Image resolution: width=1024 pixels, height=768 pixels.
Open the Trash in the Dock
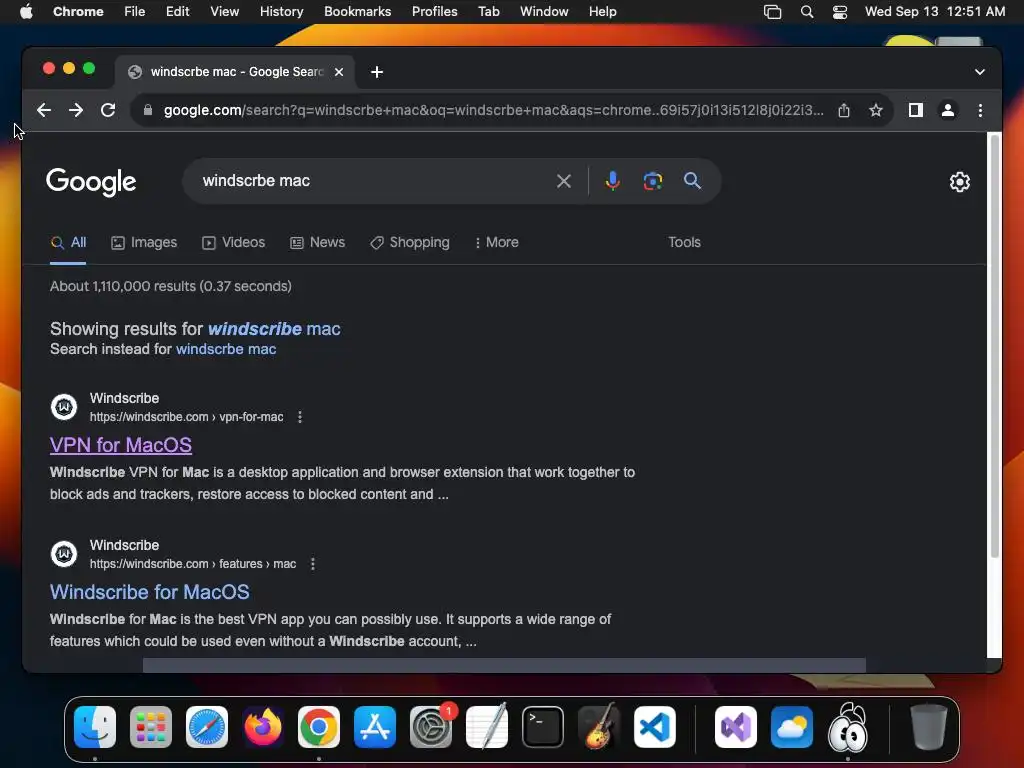(x=928, y=727)
